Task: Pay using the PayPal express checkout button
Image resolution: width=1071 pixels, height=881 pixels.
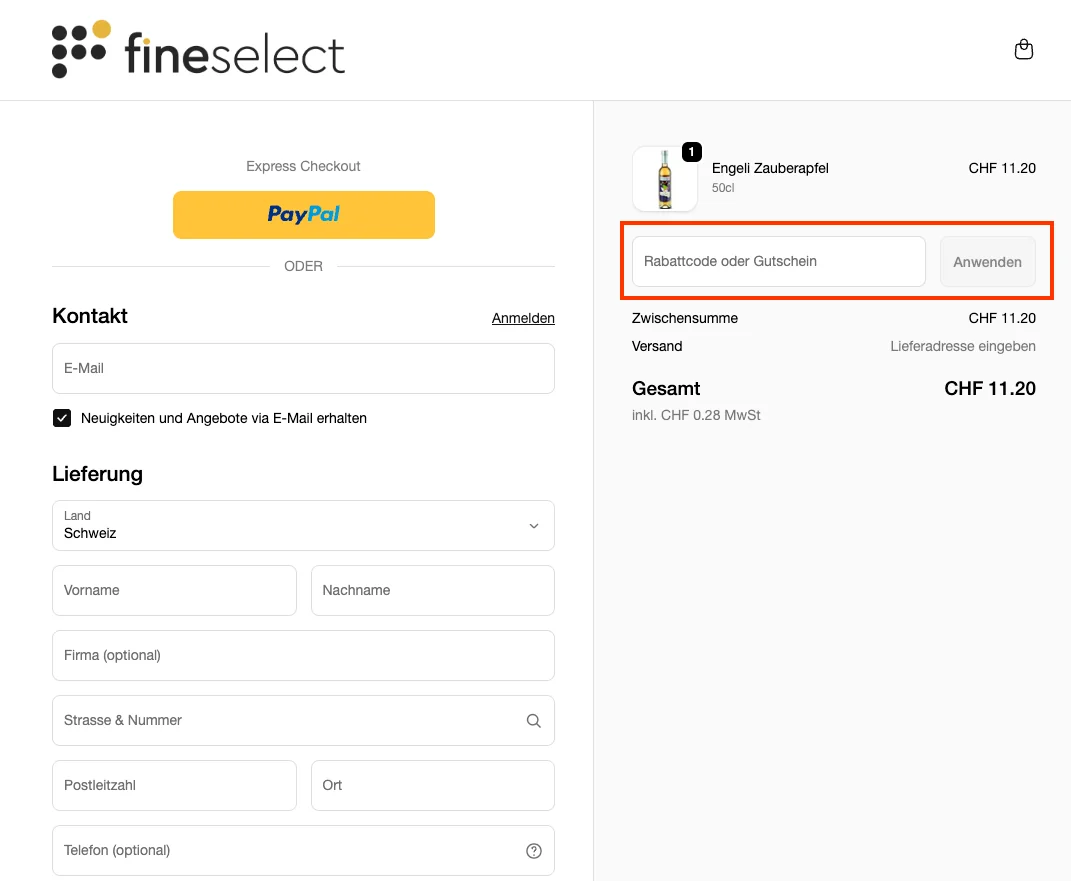Action: click(303, 214)
